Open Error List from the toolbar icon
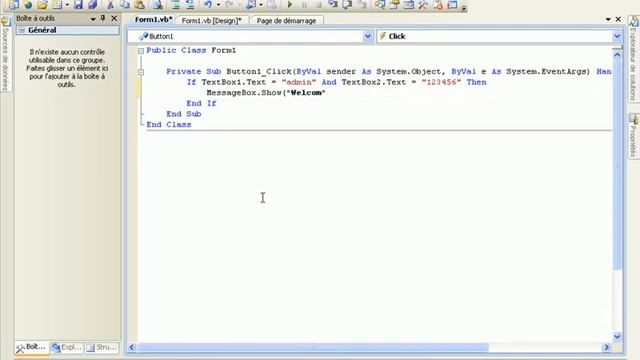Screen dimensions: 640x360 point(438,4)
